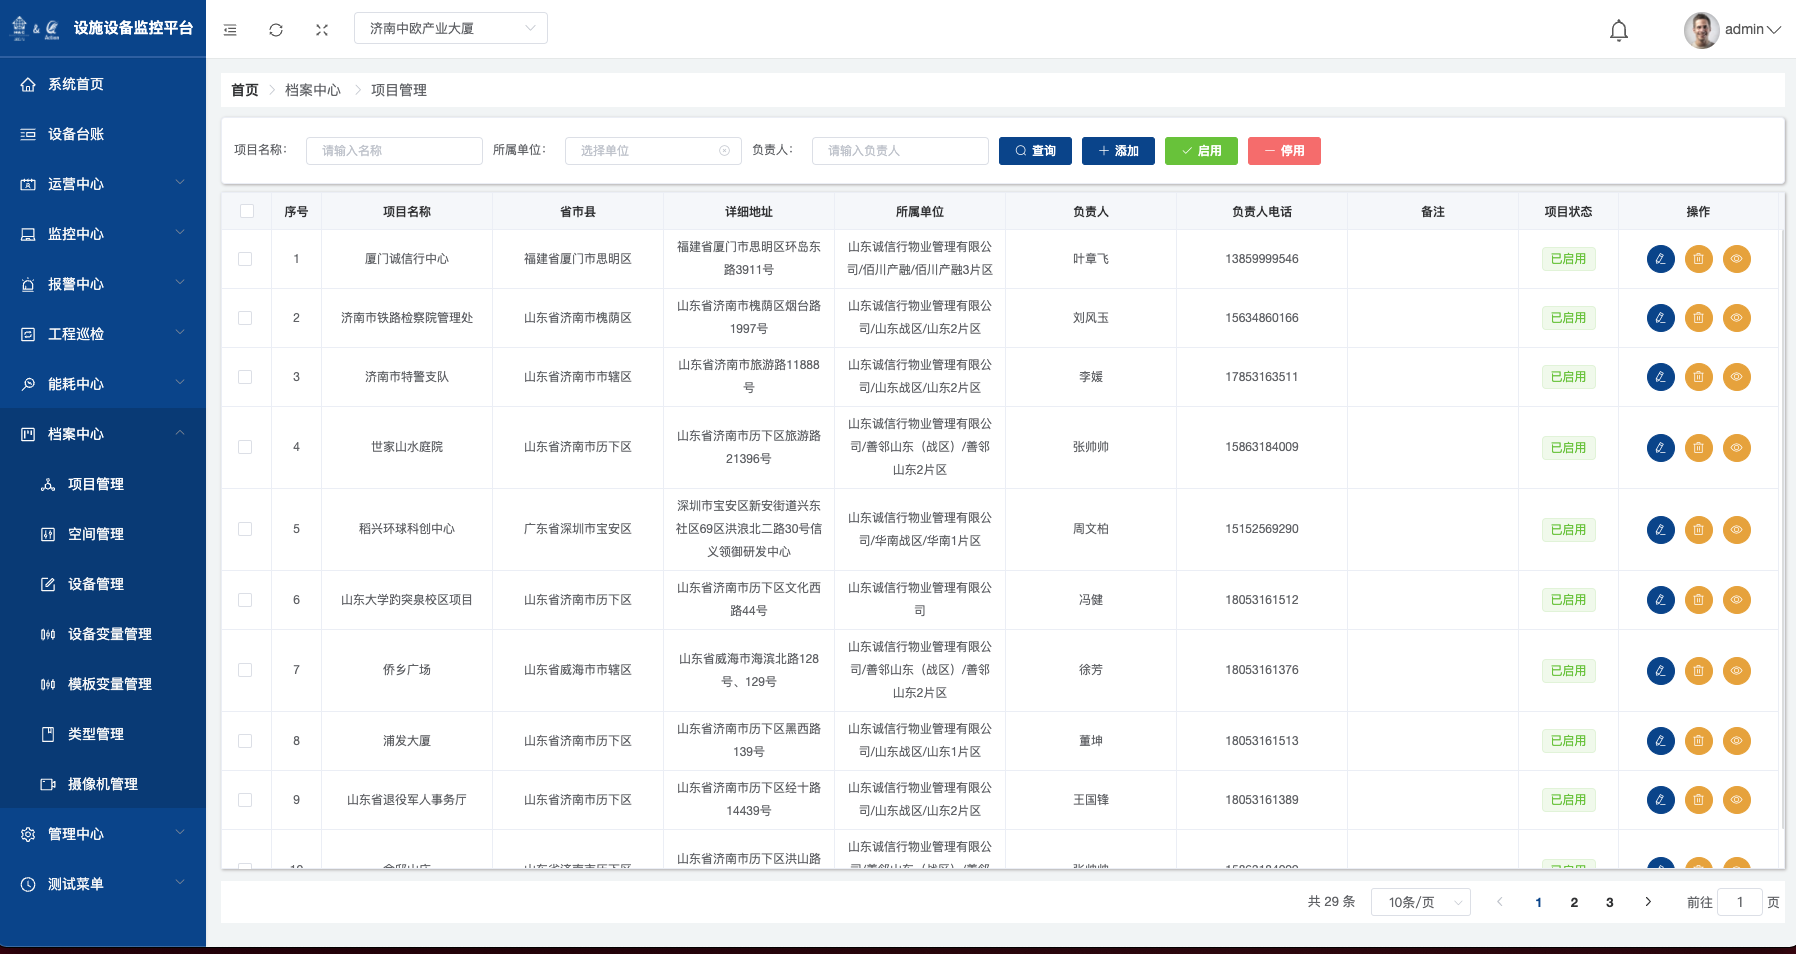The width and height of the screenshot is (1796, 954).
Task: Click the green 启用 button
Action: [x=1201, y=151]
